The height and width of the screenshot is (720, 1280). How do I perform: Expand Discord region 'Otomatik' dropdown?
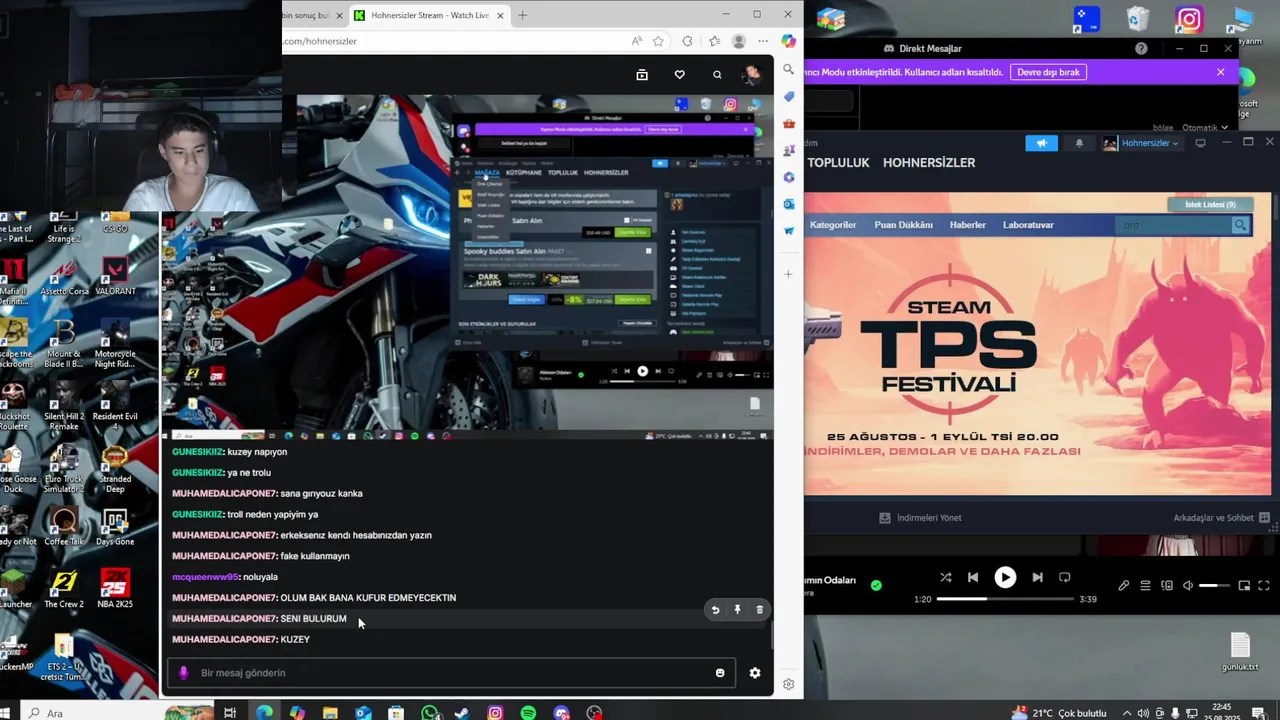pos(1204,127)
